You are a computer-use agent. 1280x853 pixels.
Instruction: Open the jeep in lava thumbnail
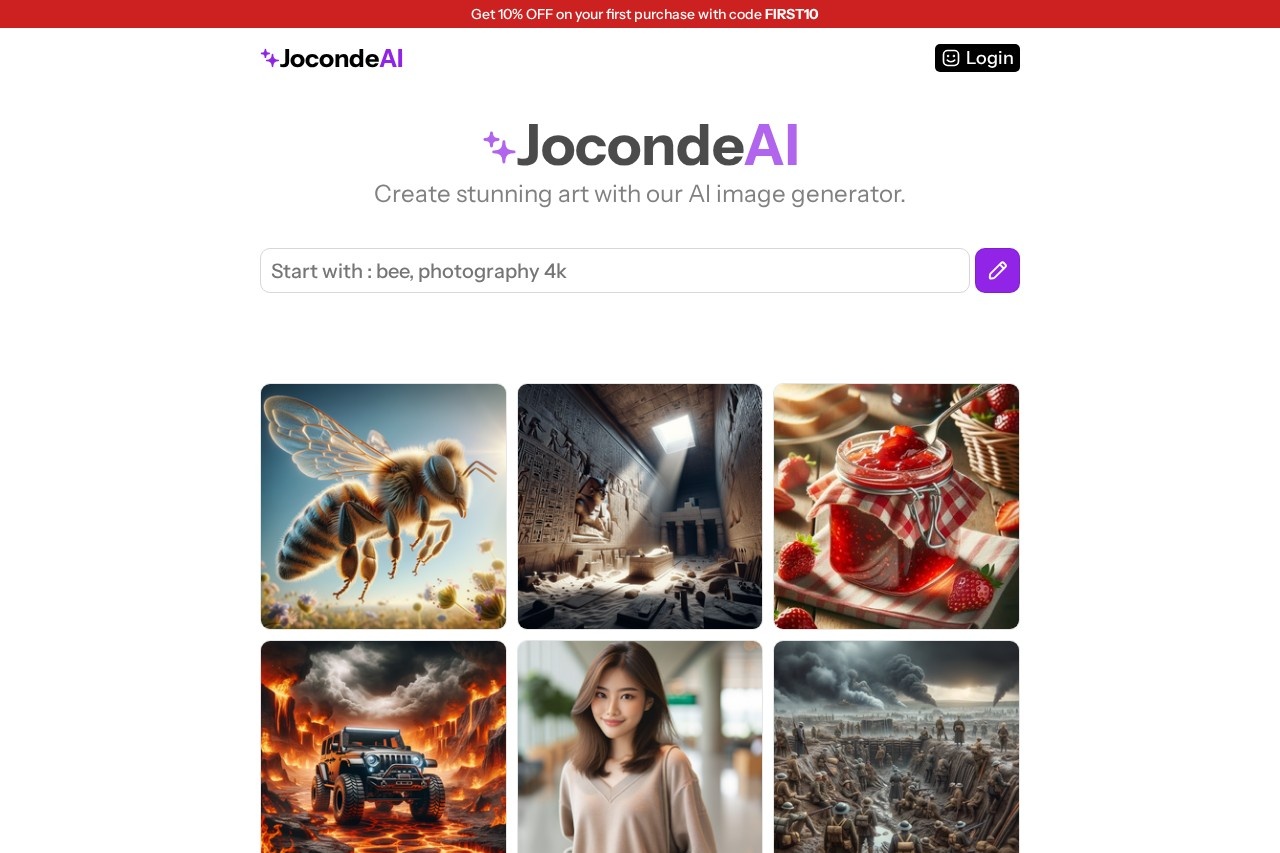[383, 747]
